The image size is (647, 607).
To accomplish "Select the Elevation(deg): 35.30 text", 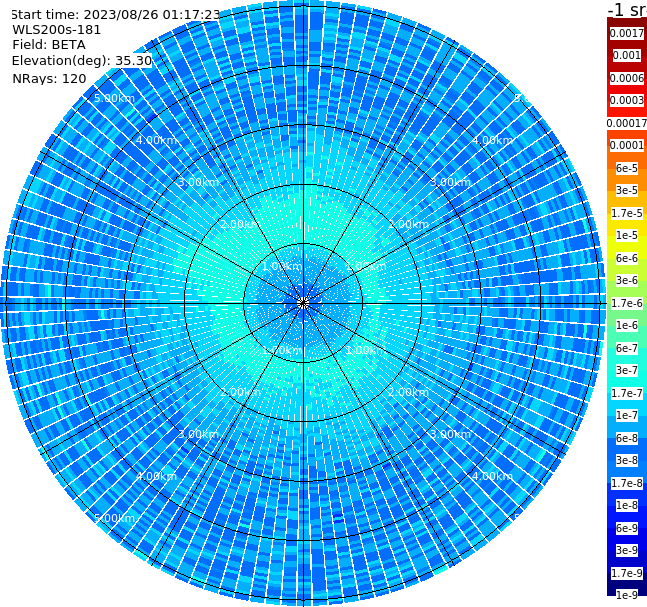I will 82,61.
